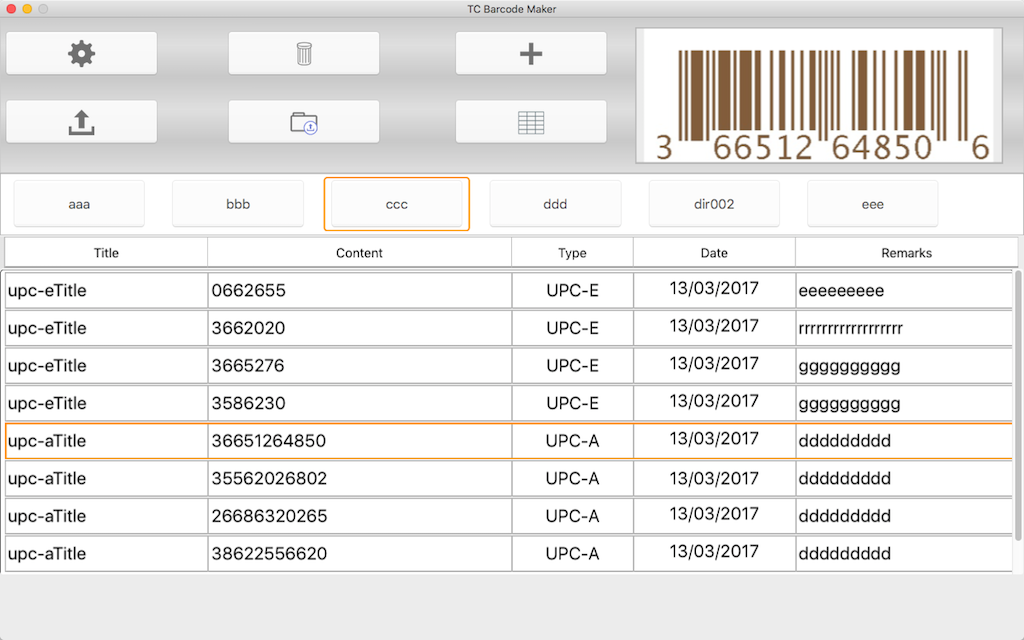
Task: Click the table's vertical scrollbar
Action: point(1018,405)
